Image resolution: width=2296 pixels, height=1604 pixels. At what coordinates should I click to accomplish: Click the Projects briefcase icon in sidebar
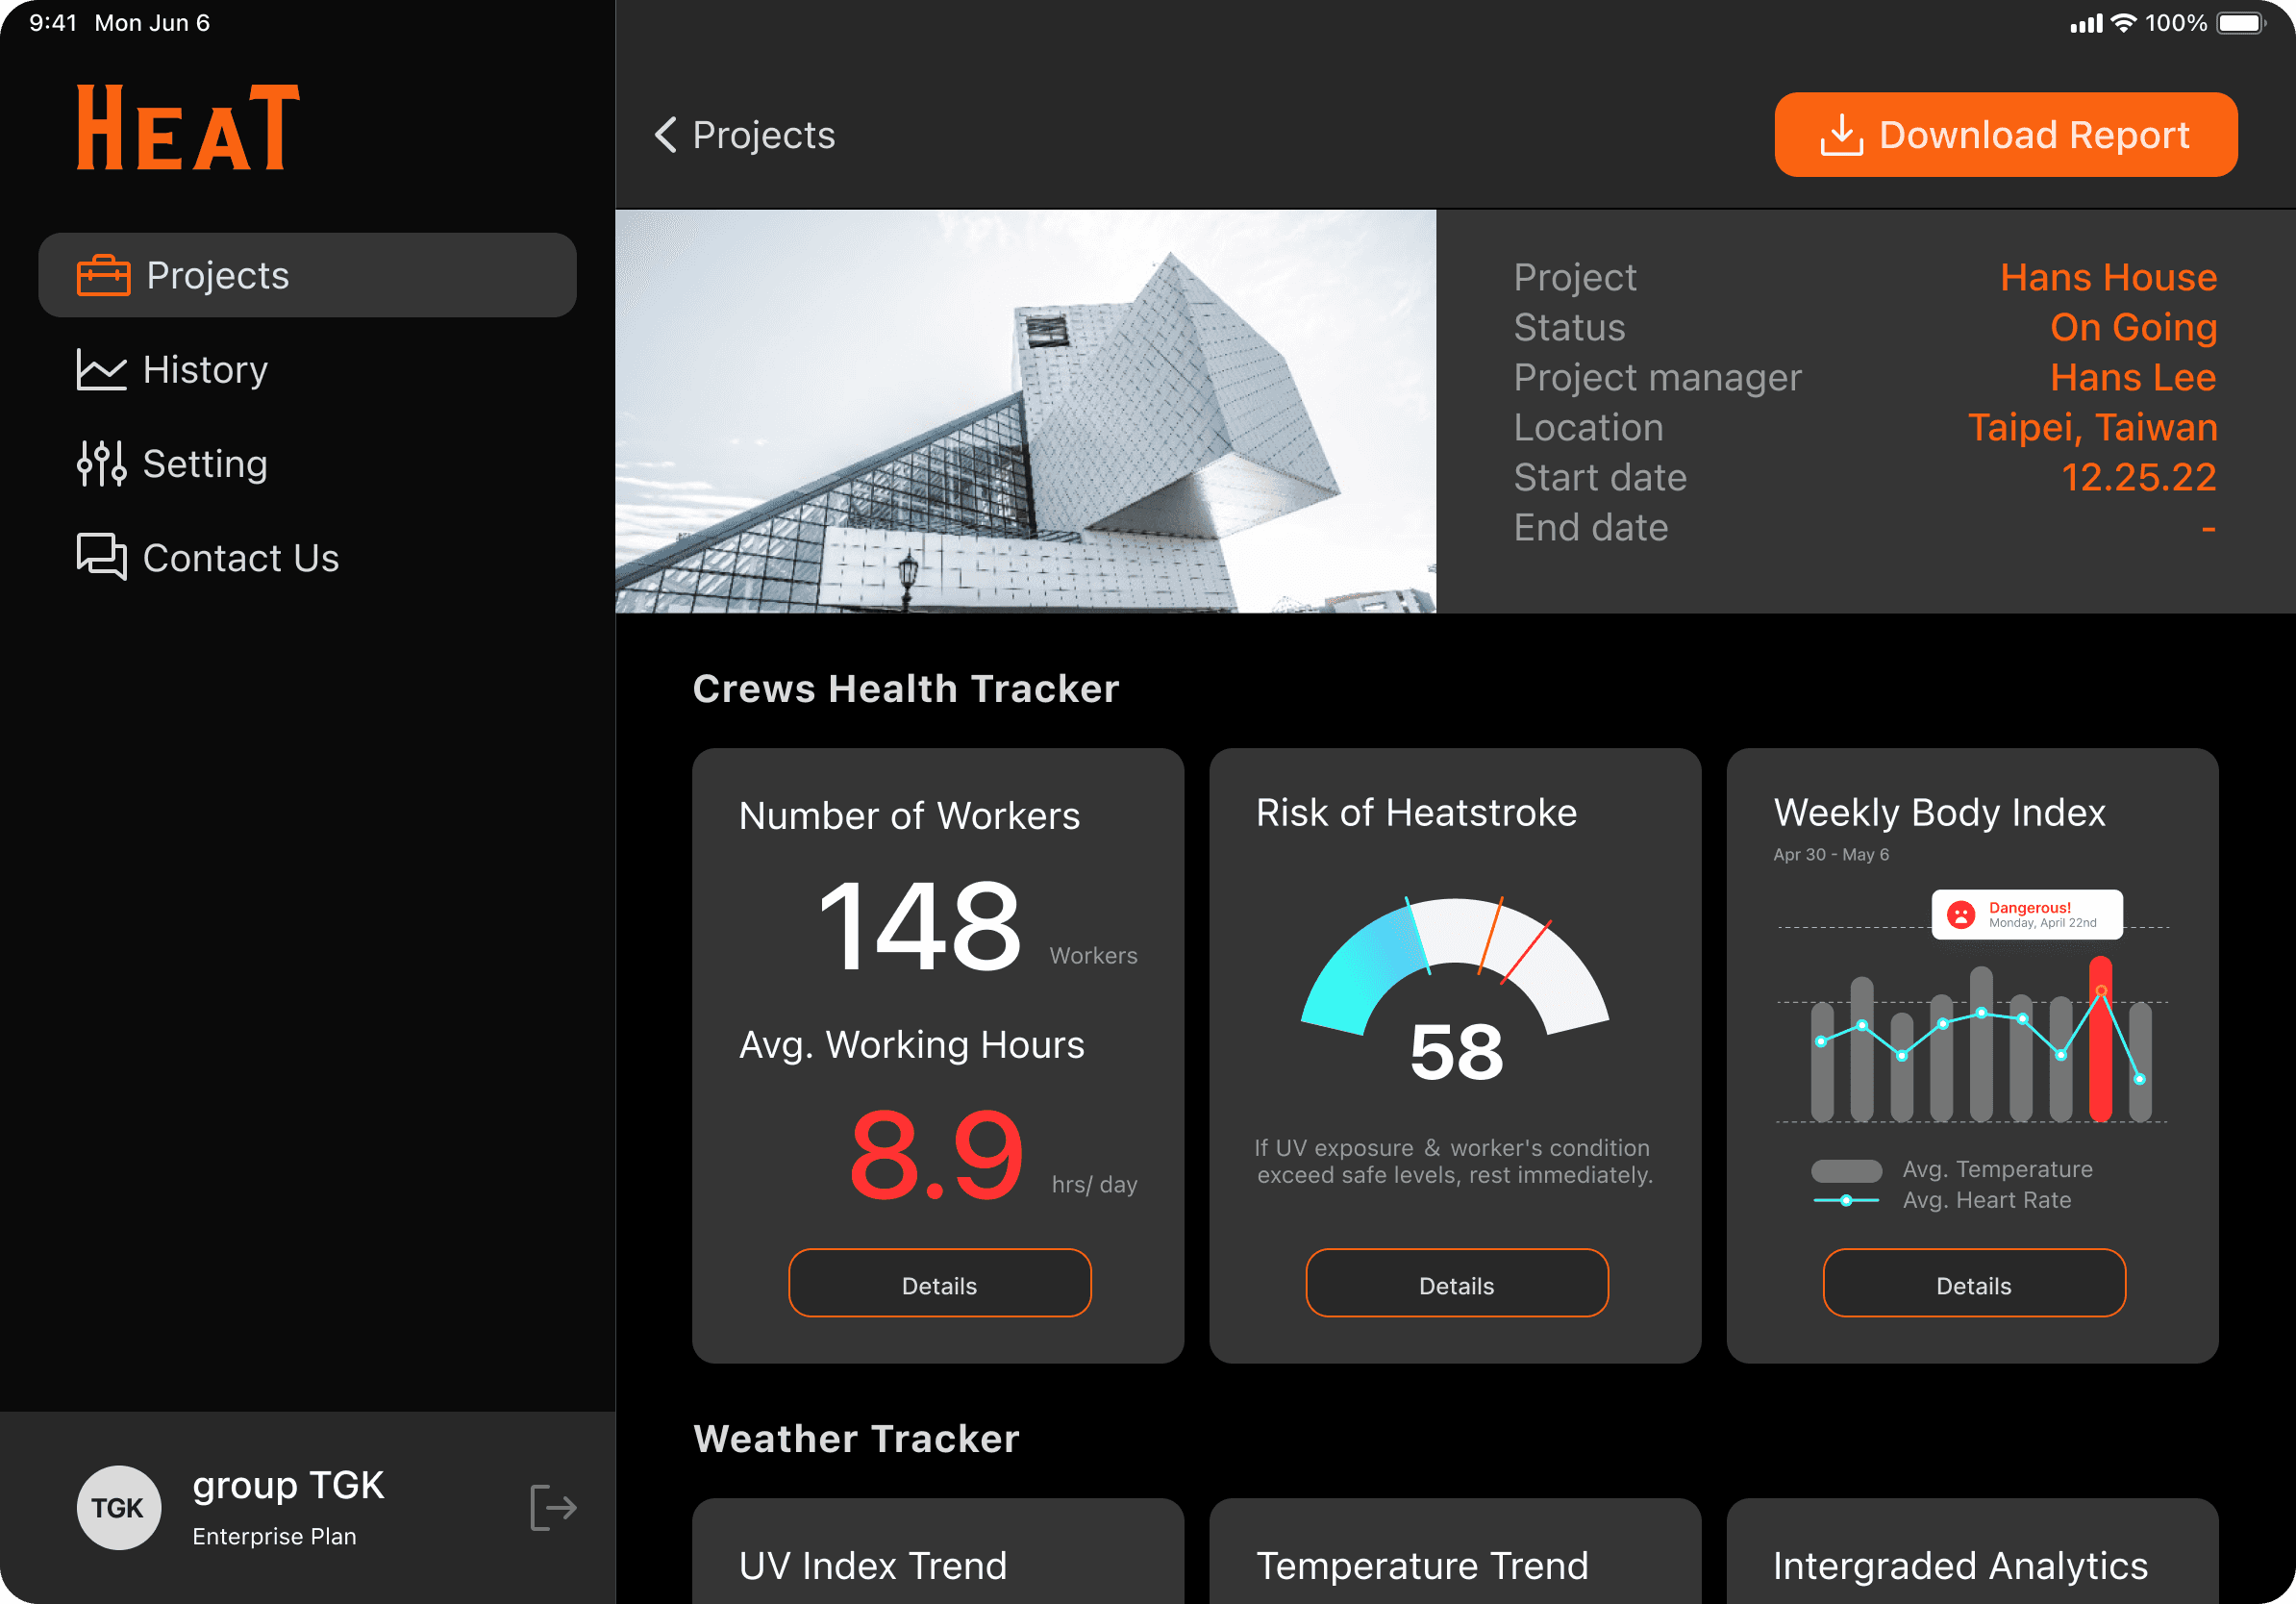103,275
